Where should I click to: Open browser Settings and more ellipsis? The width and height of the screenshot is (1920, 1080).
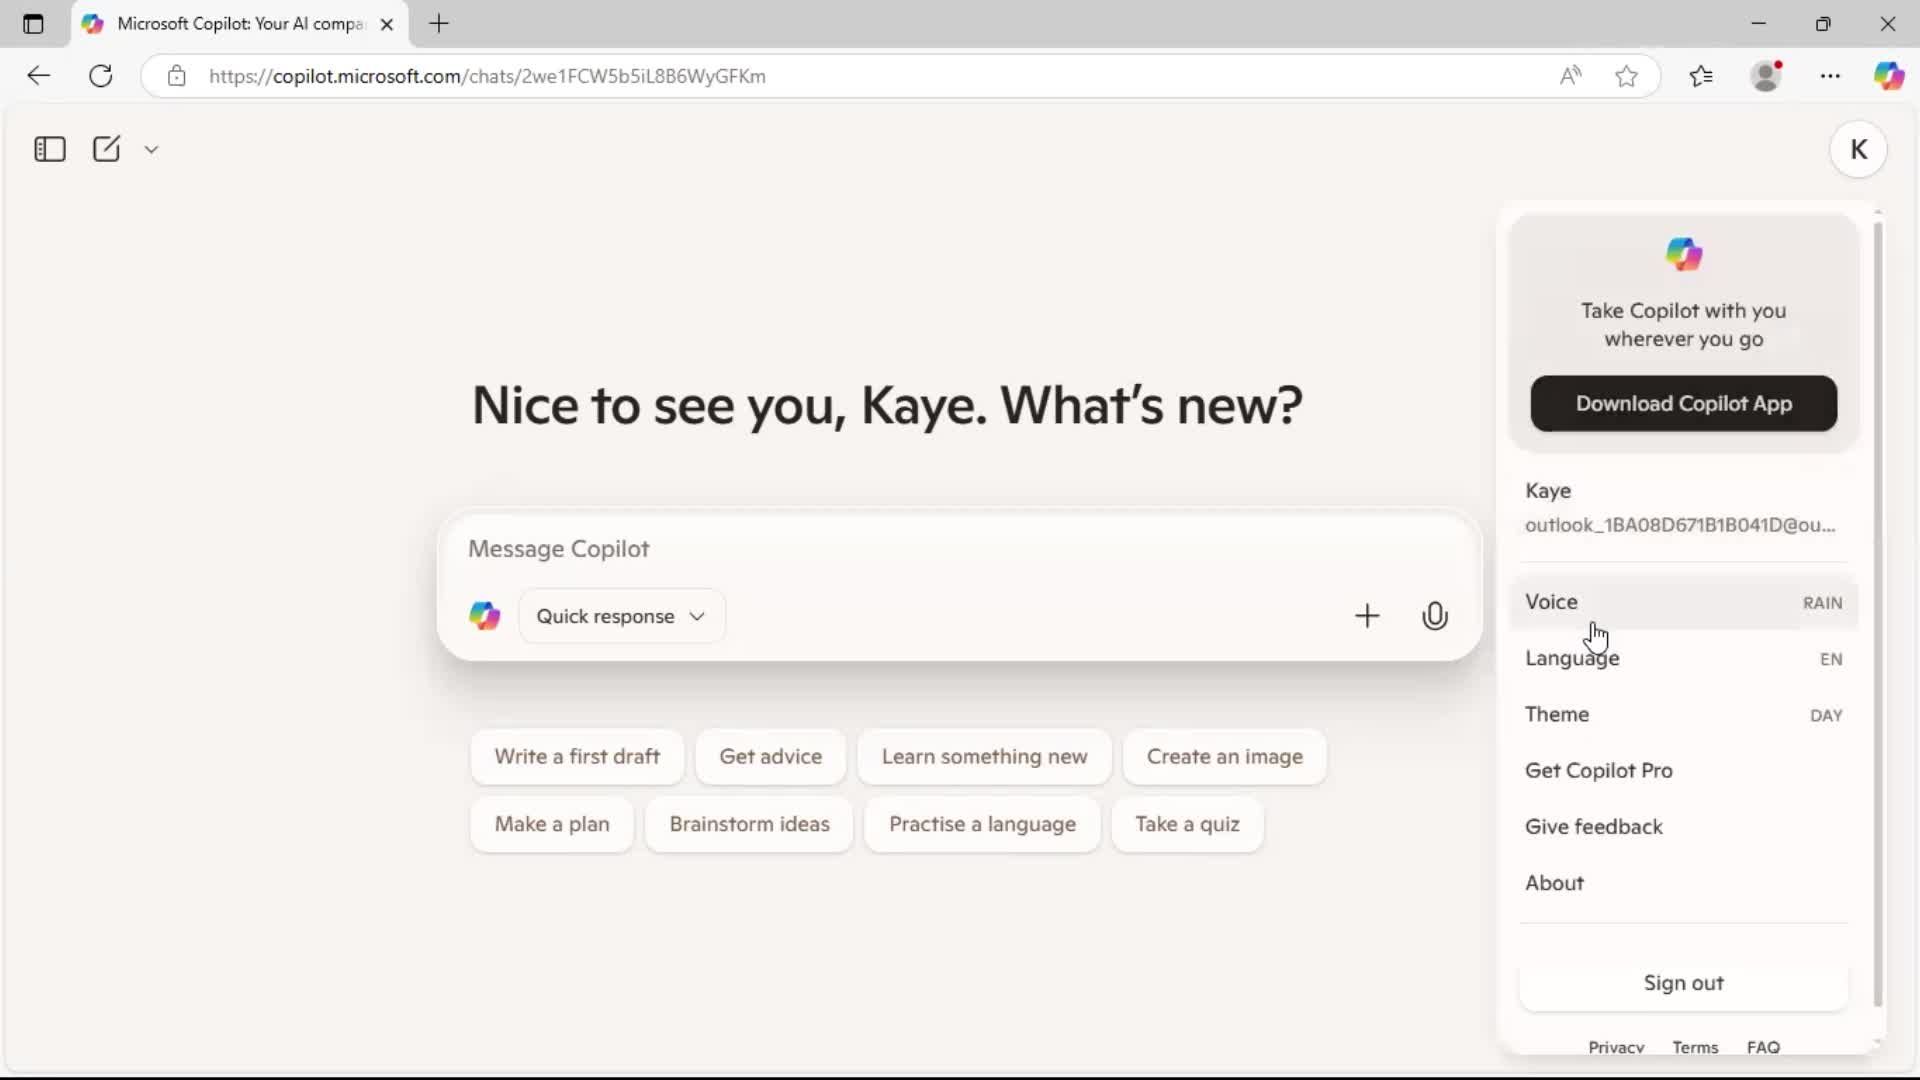(x=1830, y=76)
